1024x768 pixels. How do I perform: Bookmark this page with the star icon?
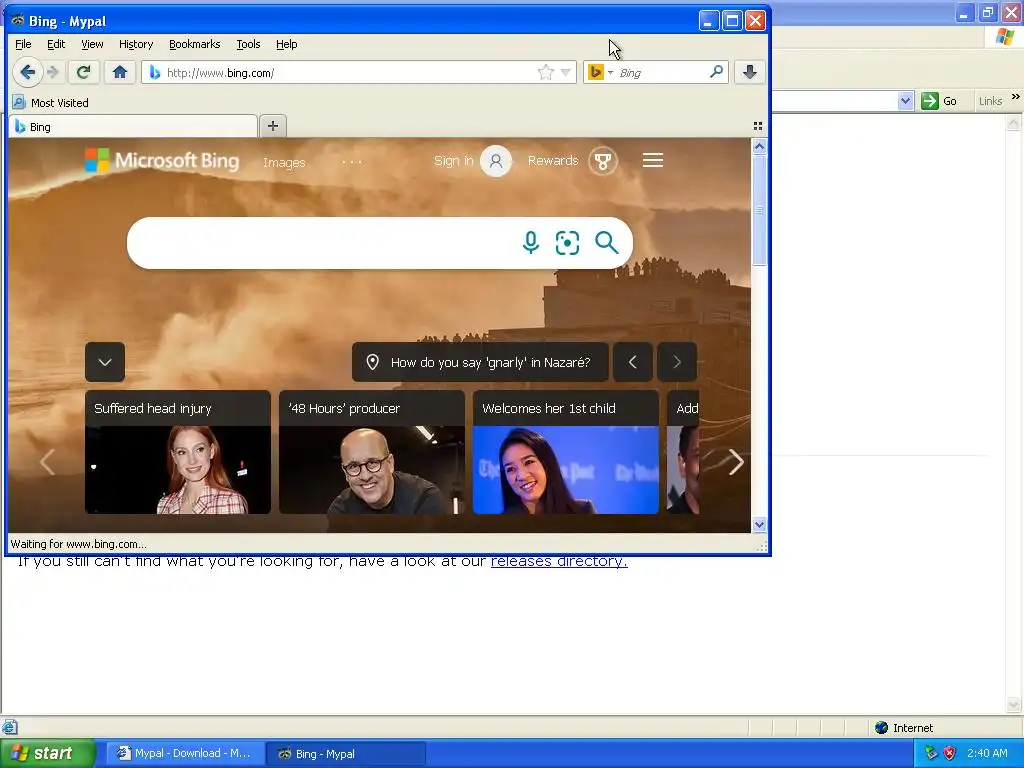(x=545, y=72)
